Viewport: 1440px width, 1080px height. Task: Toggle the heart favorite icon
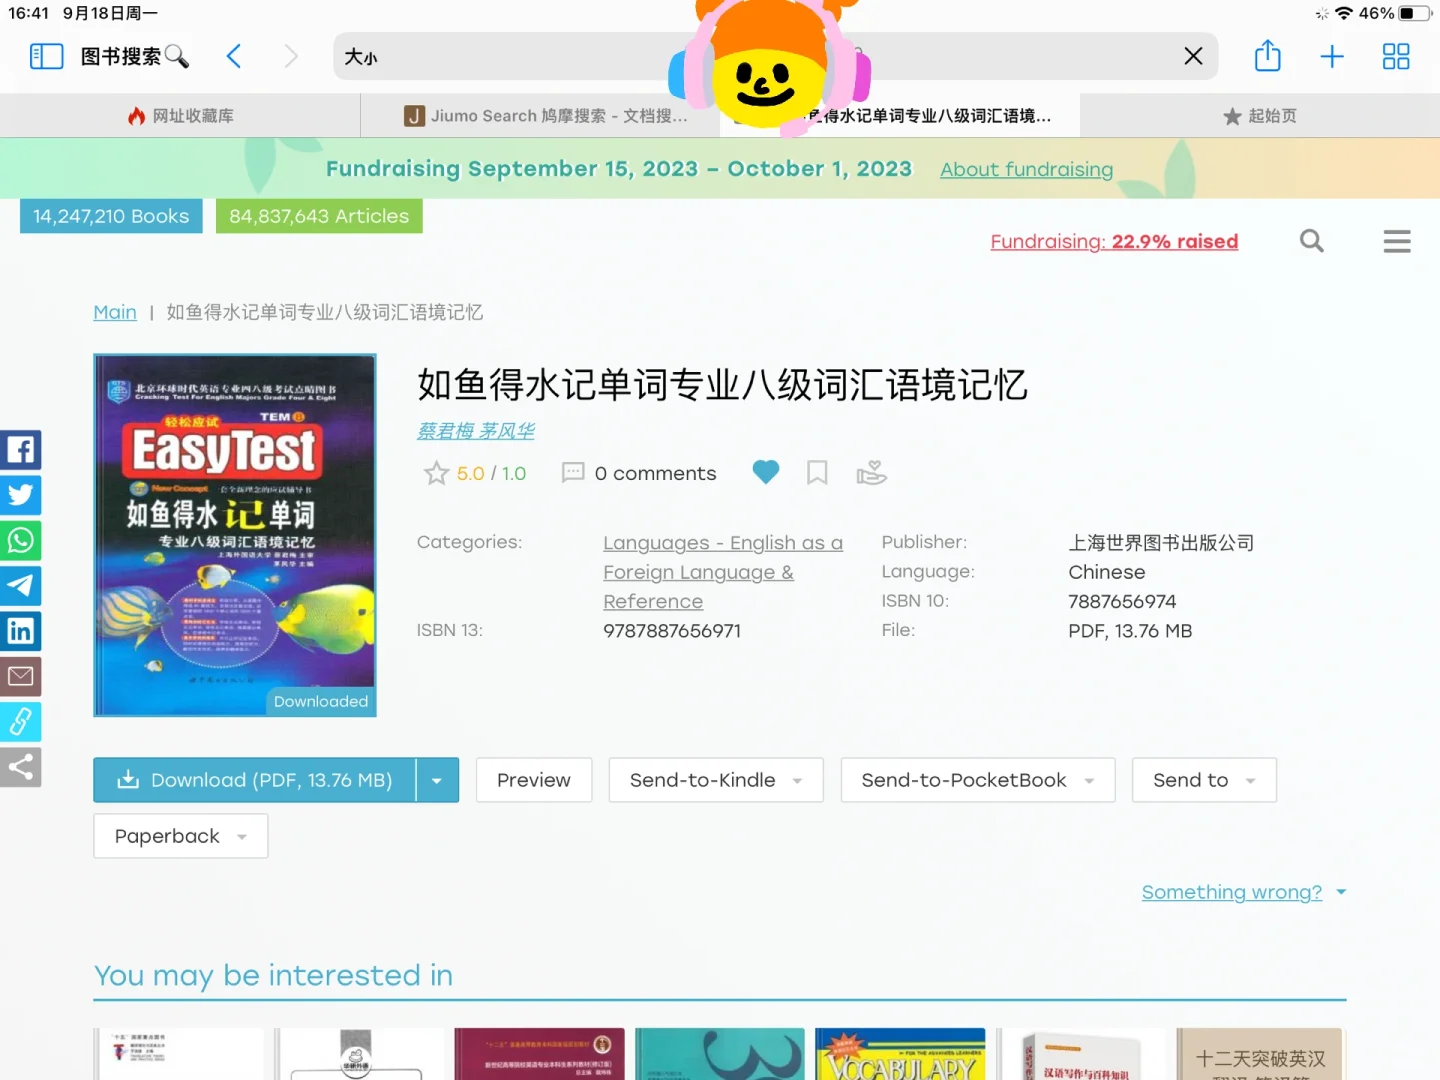click(x=766, y=472)
